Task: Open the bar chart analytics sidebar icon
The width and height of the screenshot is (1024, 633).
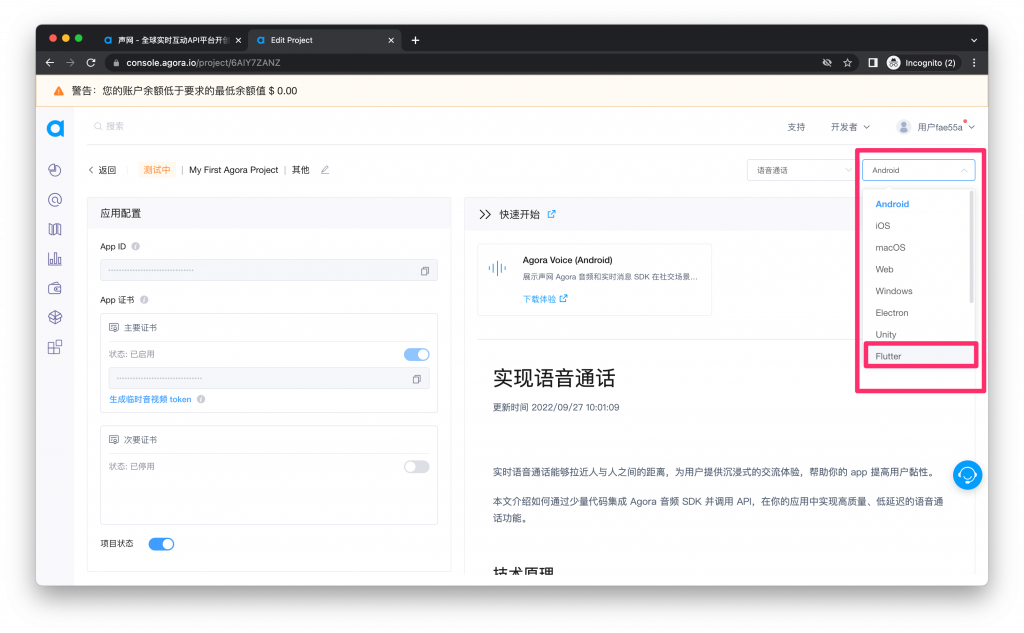Action: click(55, 259)
